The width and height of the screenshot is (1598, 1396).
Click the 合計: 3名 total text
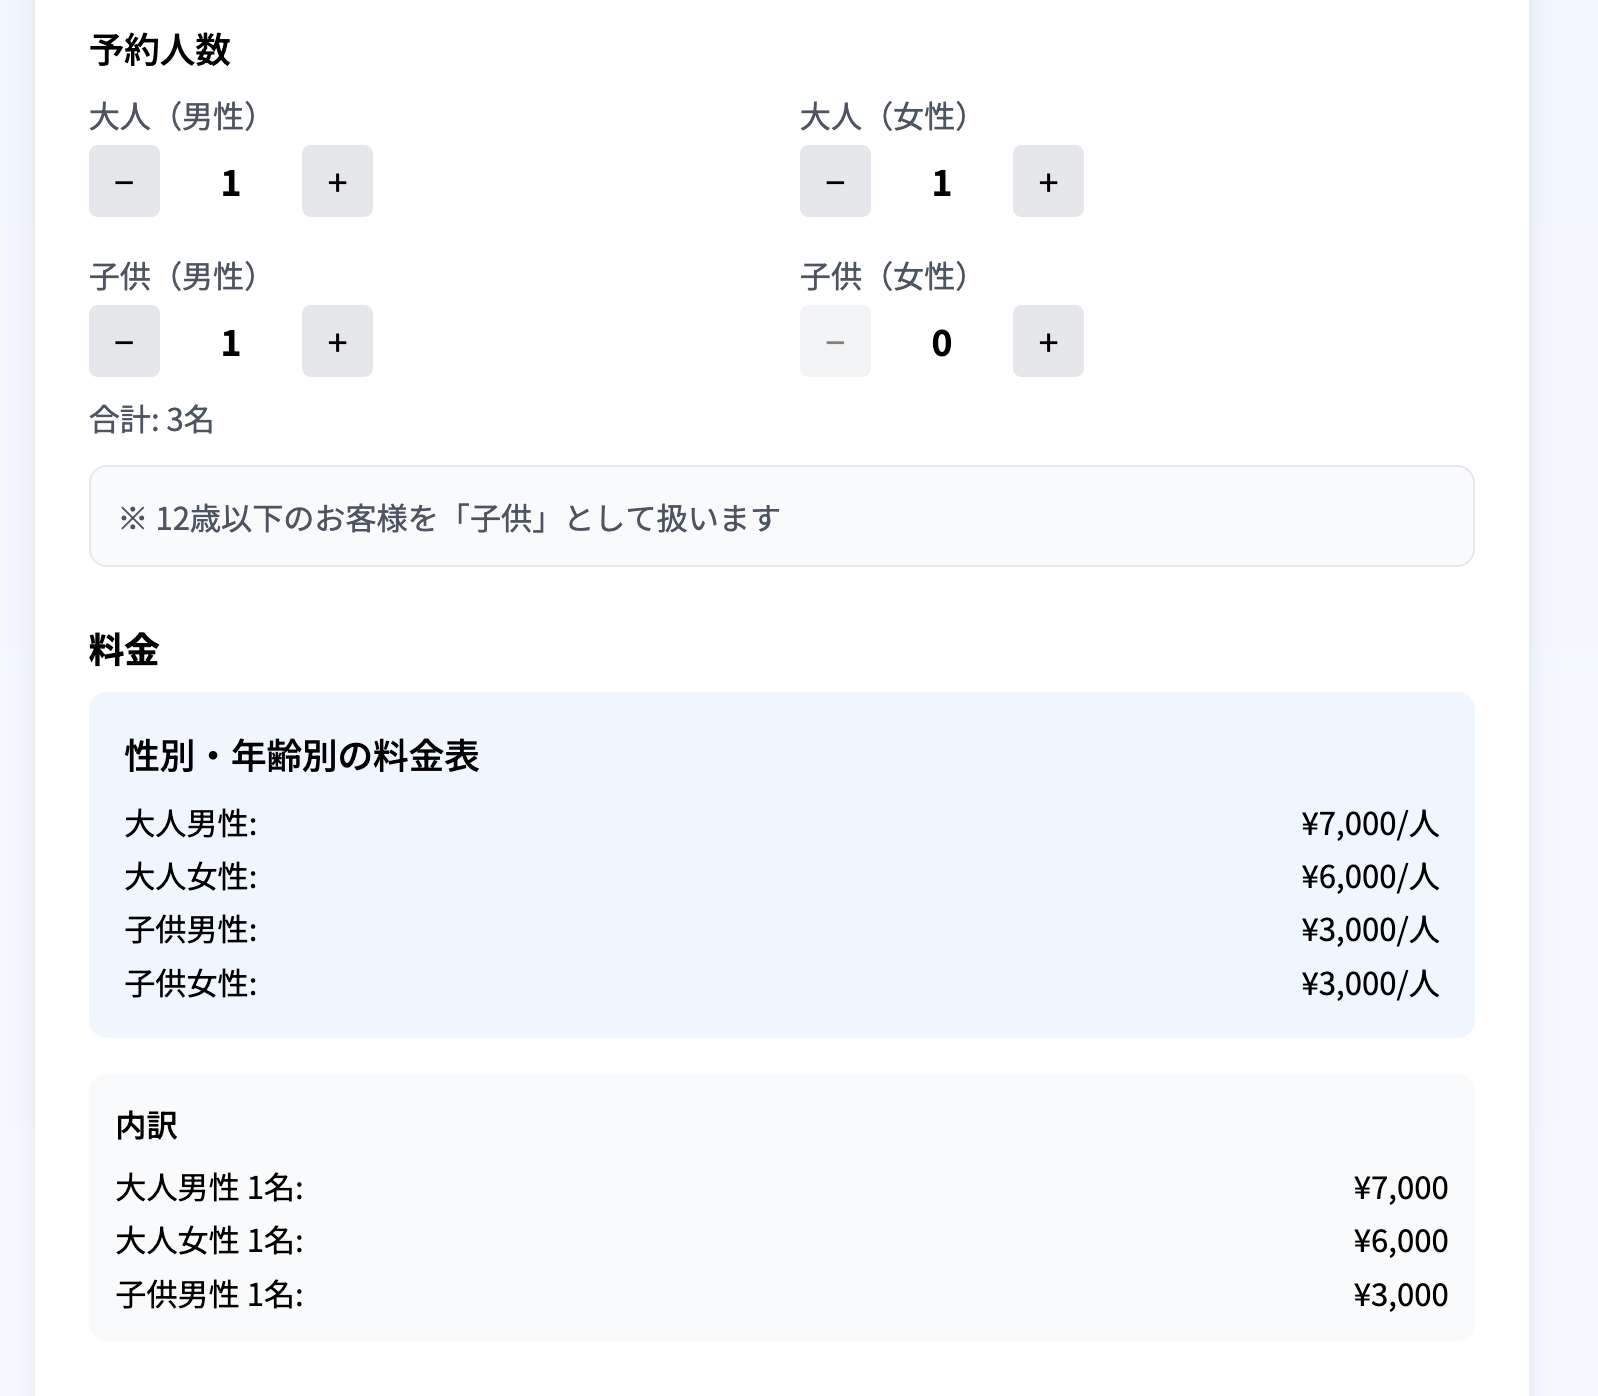[152, 420]
